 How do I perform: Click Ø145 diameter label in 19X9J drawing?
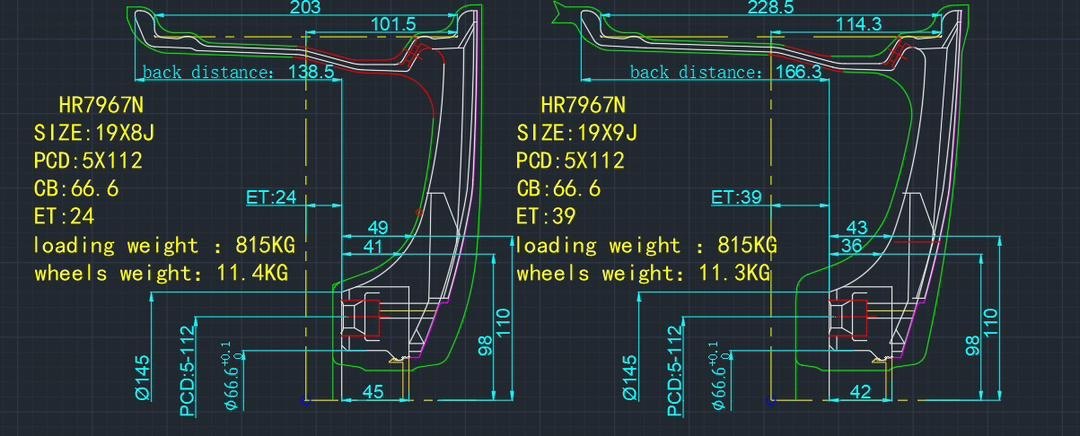[x=630, y=377]
